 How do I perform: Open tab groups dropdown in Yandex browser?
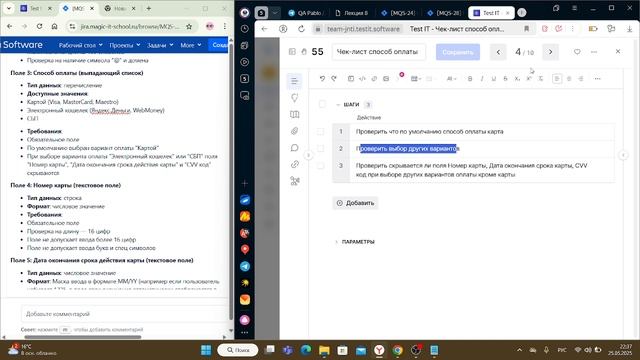tap(275, 13)
